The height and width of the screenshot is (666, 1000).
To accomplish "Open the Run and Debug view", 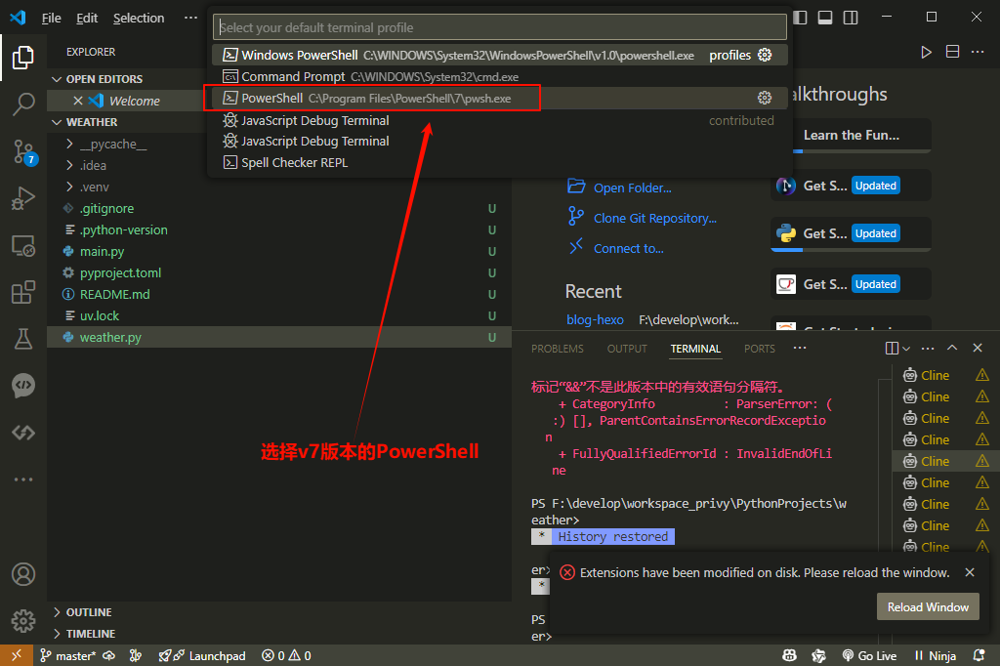I will tap(23, 198).
